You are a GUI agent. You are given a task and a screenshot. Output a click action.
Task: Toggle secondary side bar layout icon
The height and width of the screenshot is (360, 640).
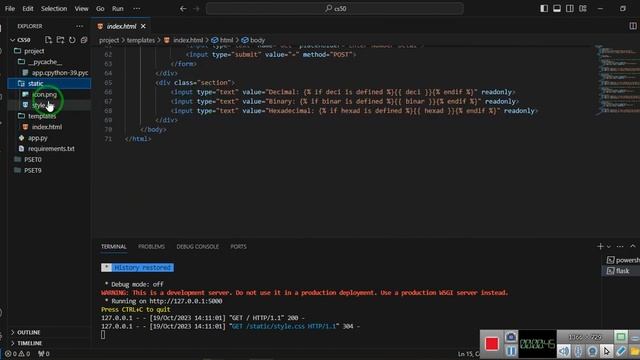[570, 8]
